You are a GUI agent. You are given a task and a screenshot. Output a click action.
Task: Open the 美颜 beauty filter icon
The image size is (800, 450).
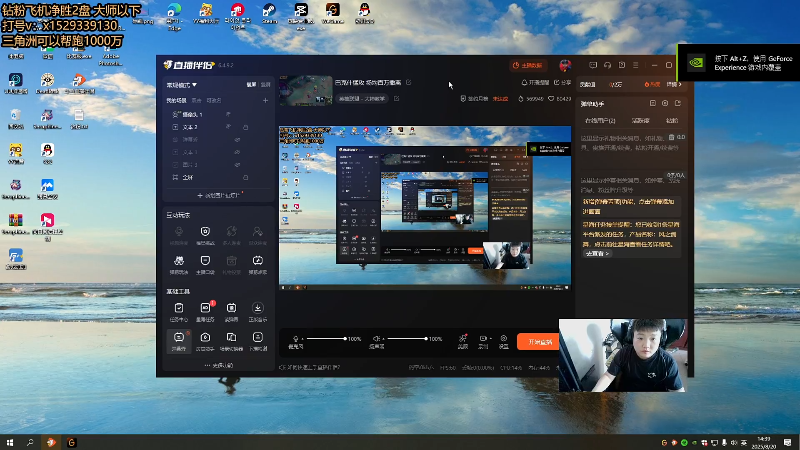click(463, 341)
